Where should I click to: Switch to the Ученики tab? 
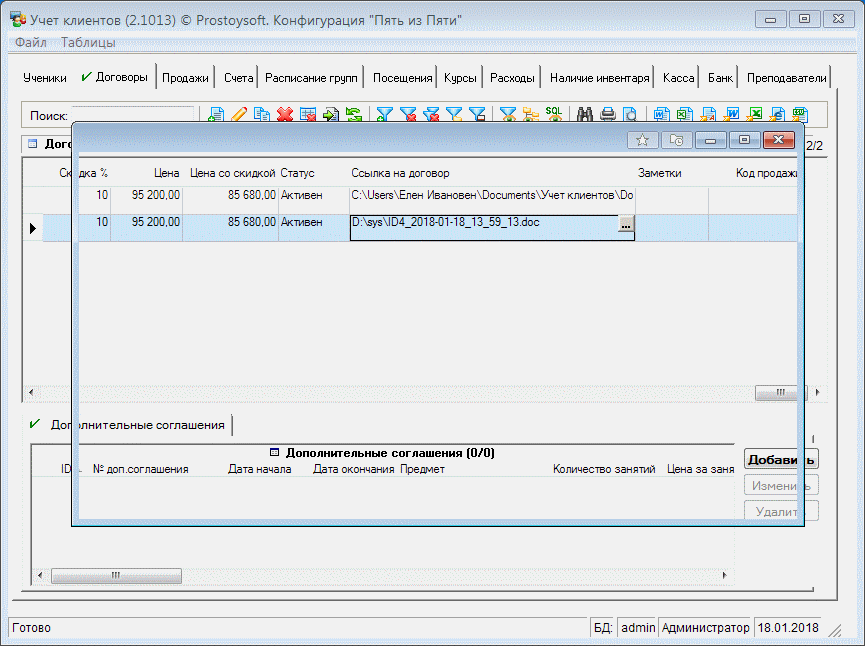click(45, 78)
